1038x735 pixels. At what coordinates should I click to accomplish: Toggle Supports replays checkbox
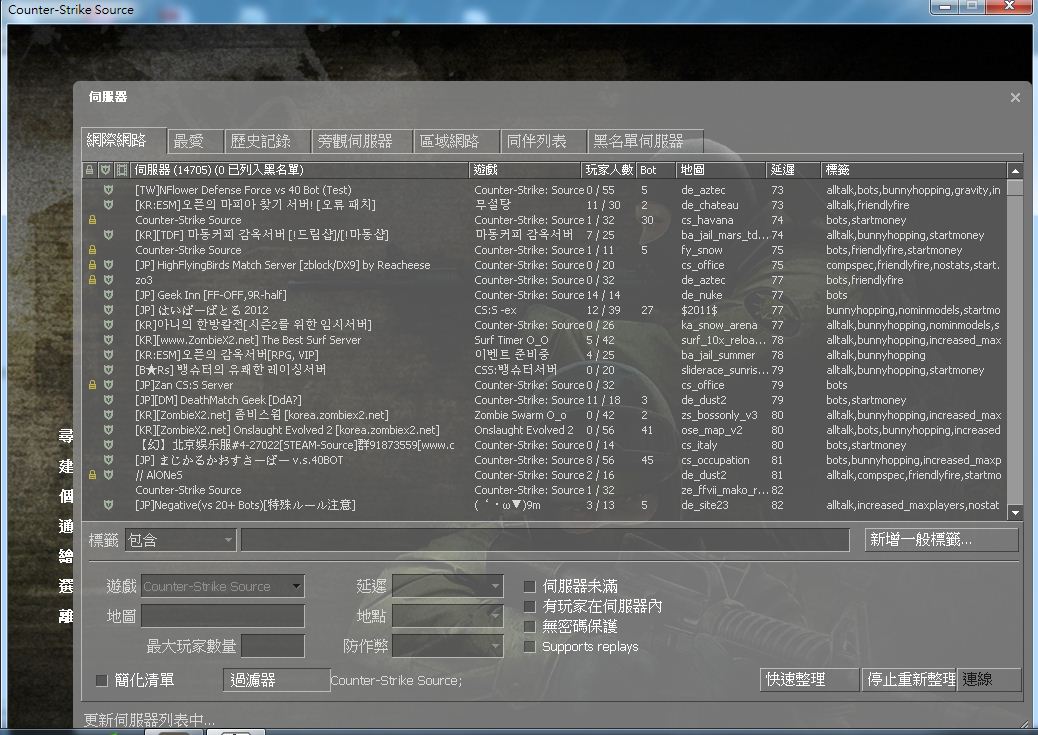530,646
